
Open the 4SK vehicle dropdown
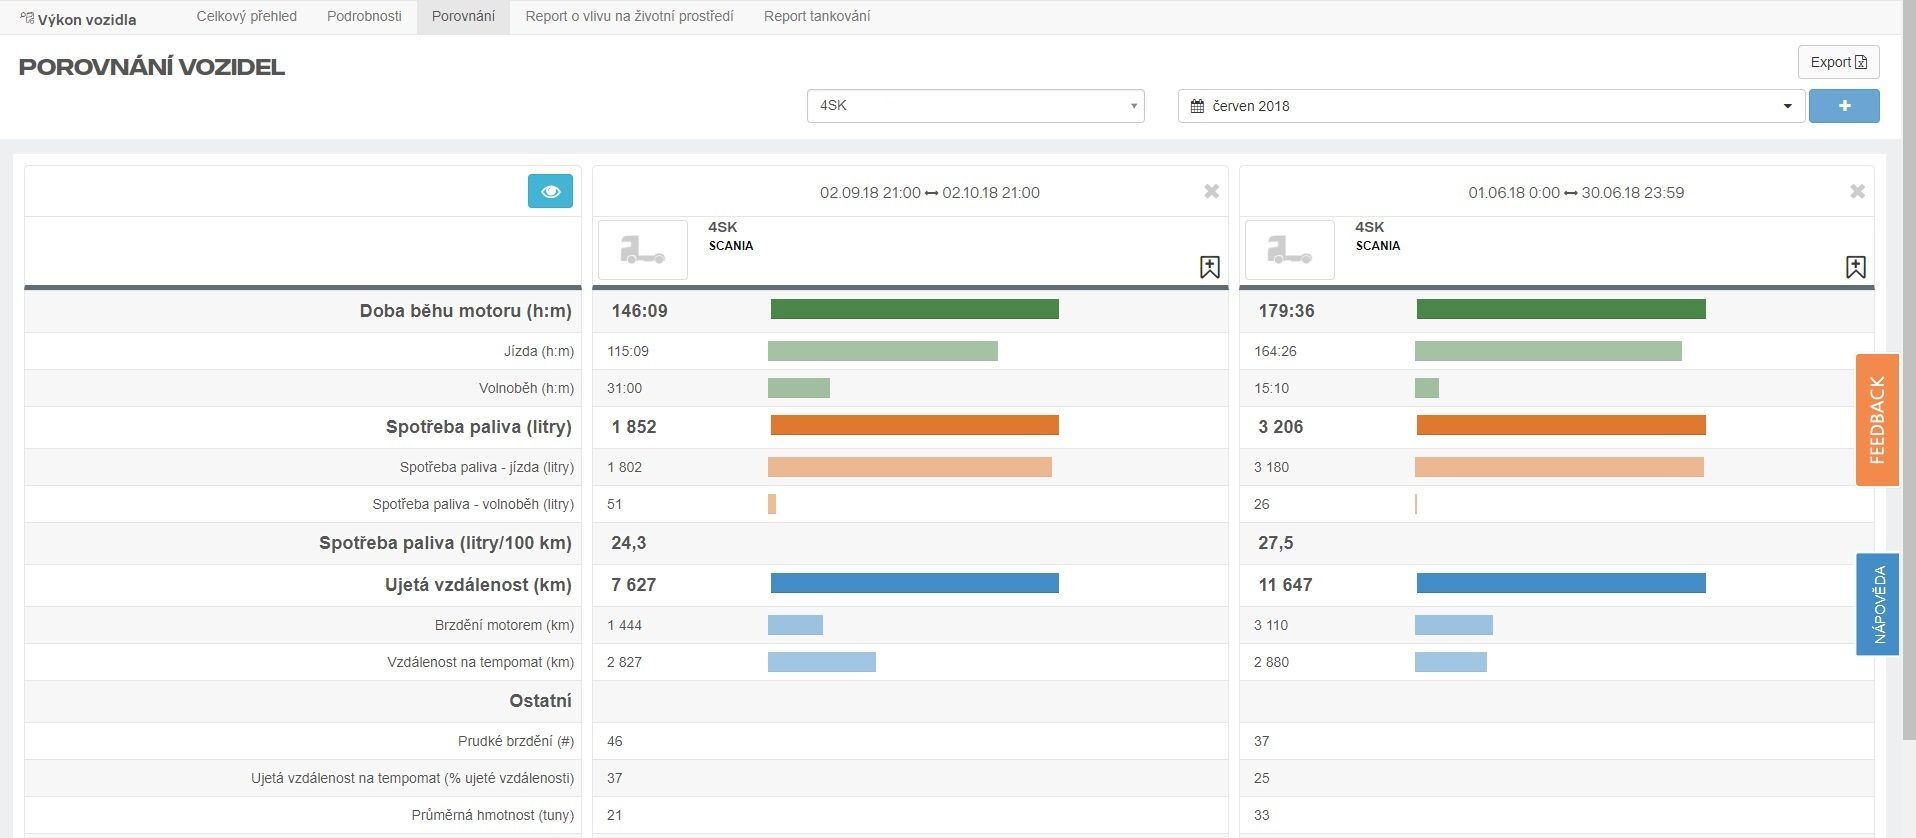[x=976, y=106]
